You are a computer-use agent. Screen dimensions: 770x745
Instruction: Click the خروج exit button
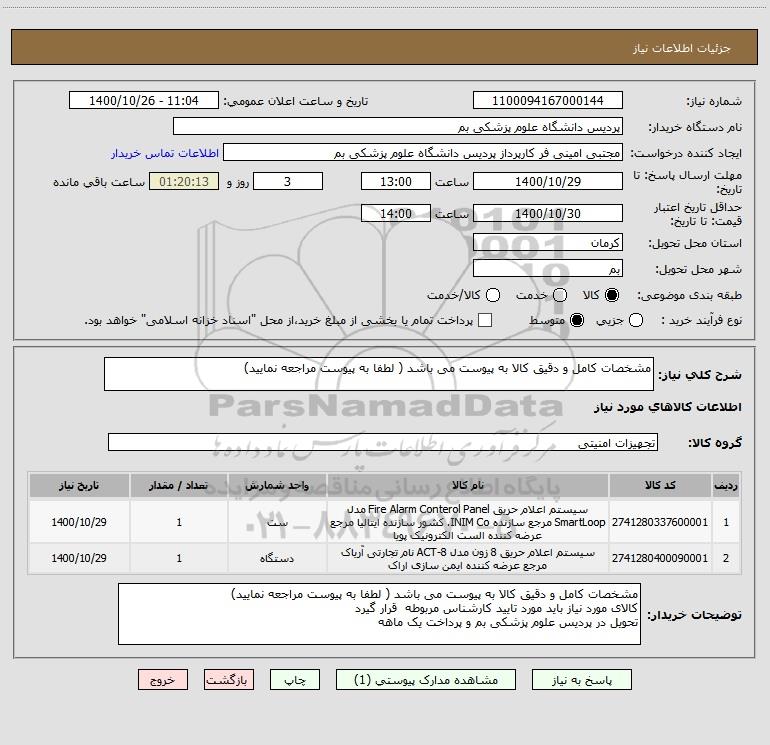pyautogui.click(x=163, y=680)
